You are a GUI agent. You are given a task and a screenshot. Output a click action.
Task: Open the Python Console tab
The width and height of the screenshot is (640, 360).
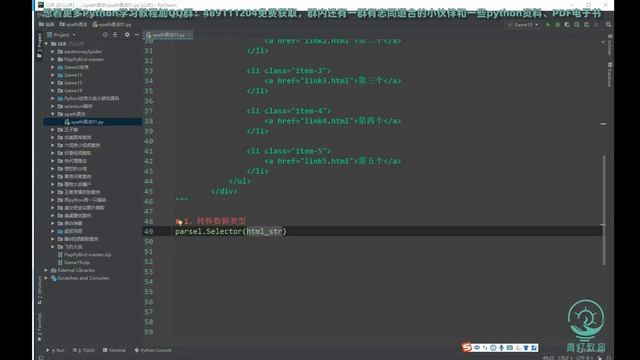click(x=153, y=350)
